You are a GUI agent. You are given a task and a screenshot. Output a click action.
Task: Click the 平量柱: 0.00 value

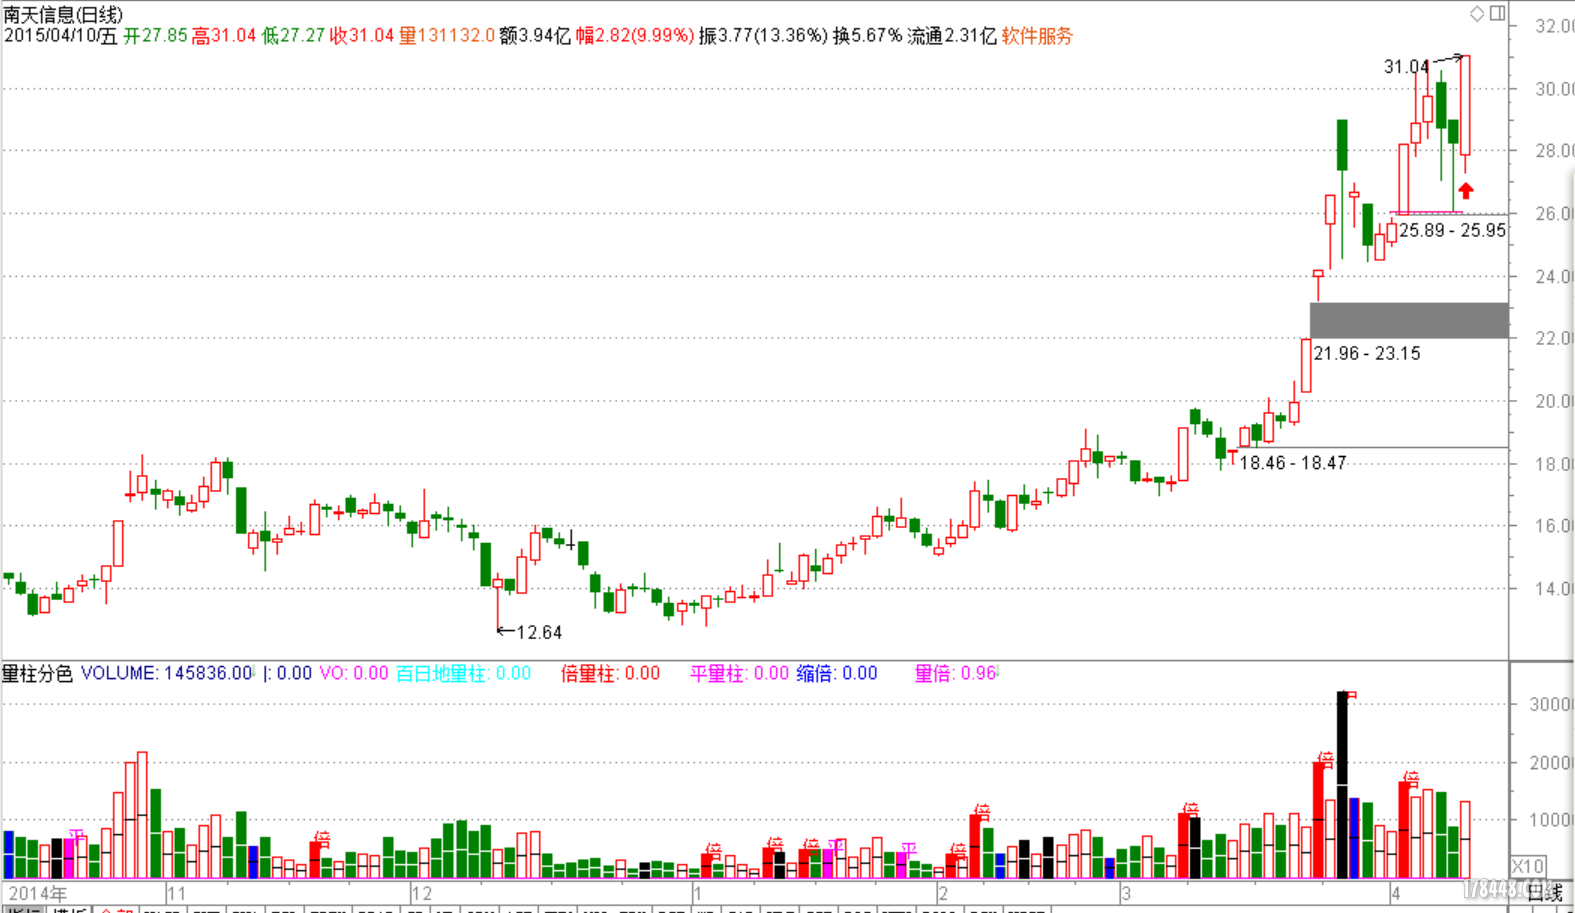click(x=739, y=673)
